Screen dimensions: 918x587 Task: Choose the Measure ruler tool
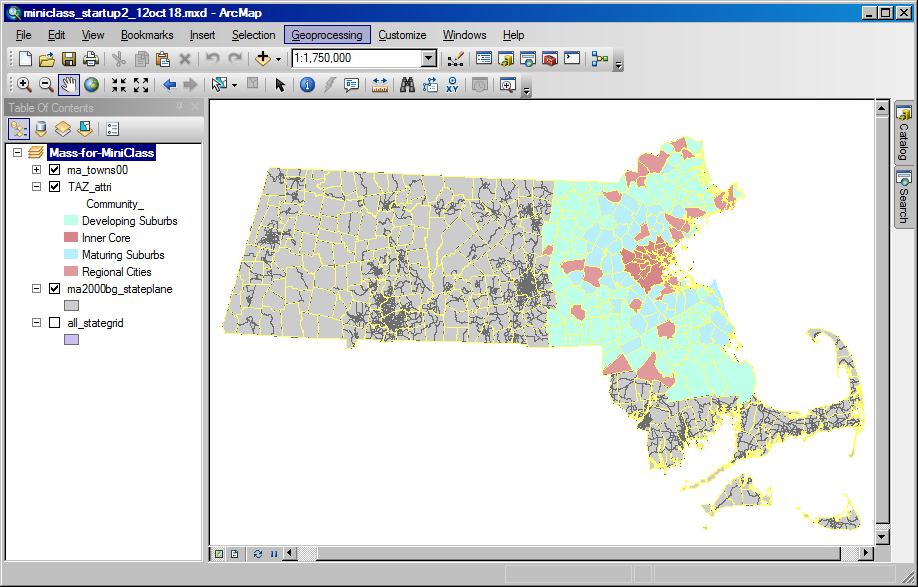tap(379, 85)
